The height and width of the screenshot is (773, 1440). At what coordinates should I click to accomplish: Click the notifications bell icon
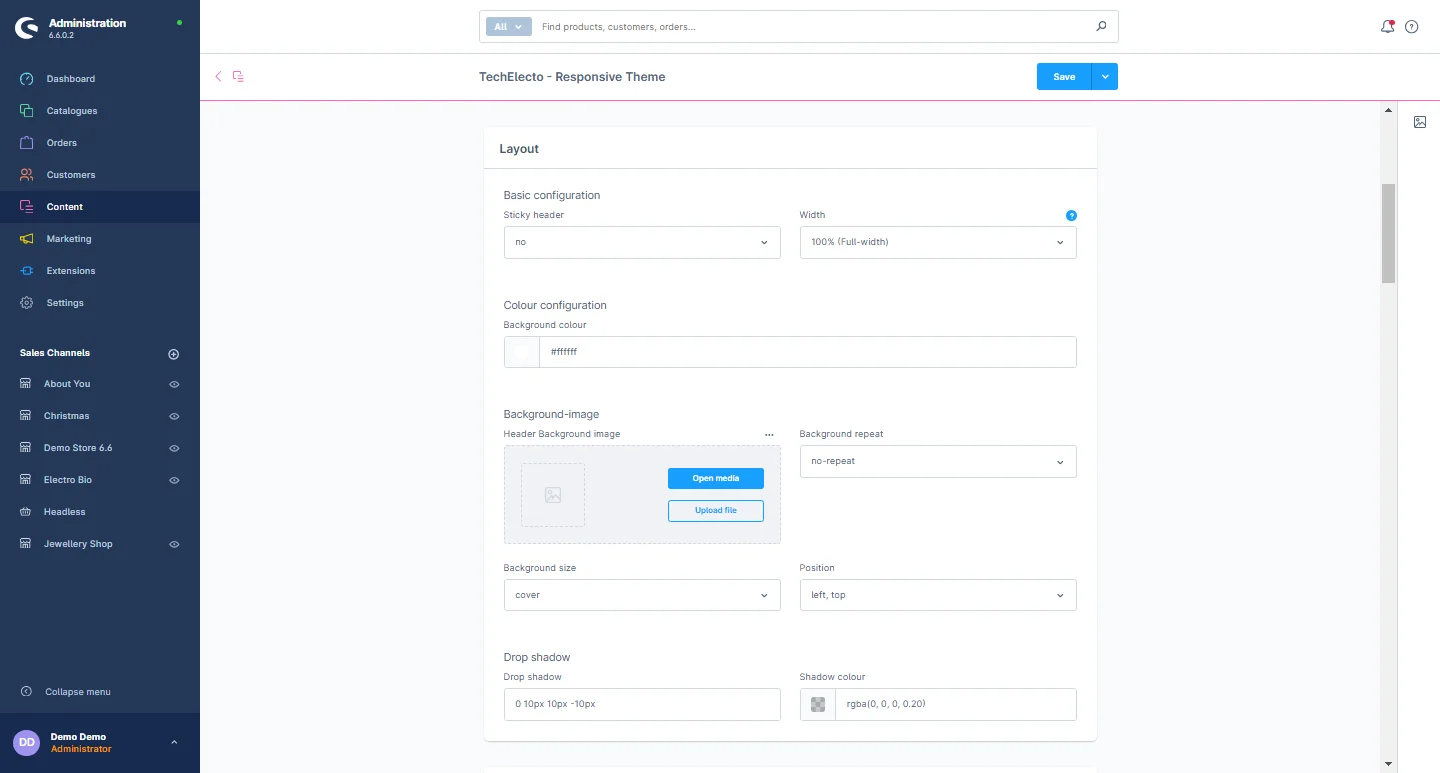(1387, 27)
